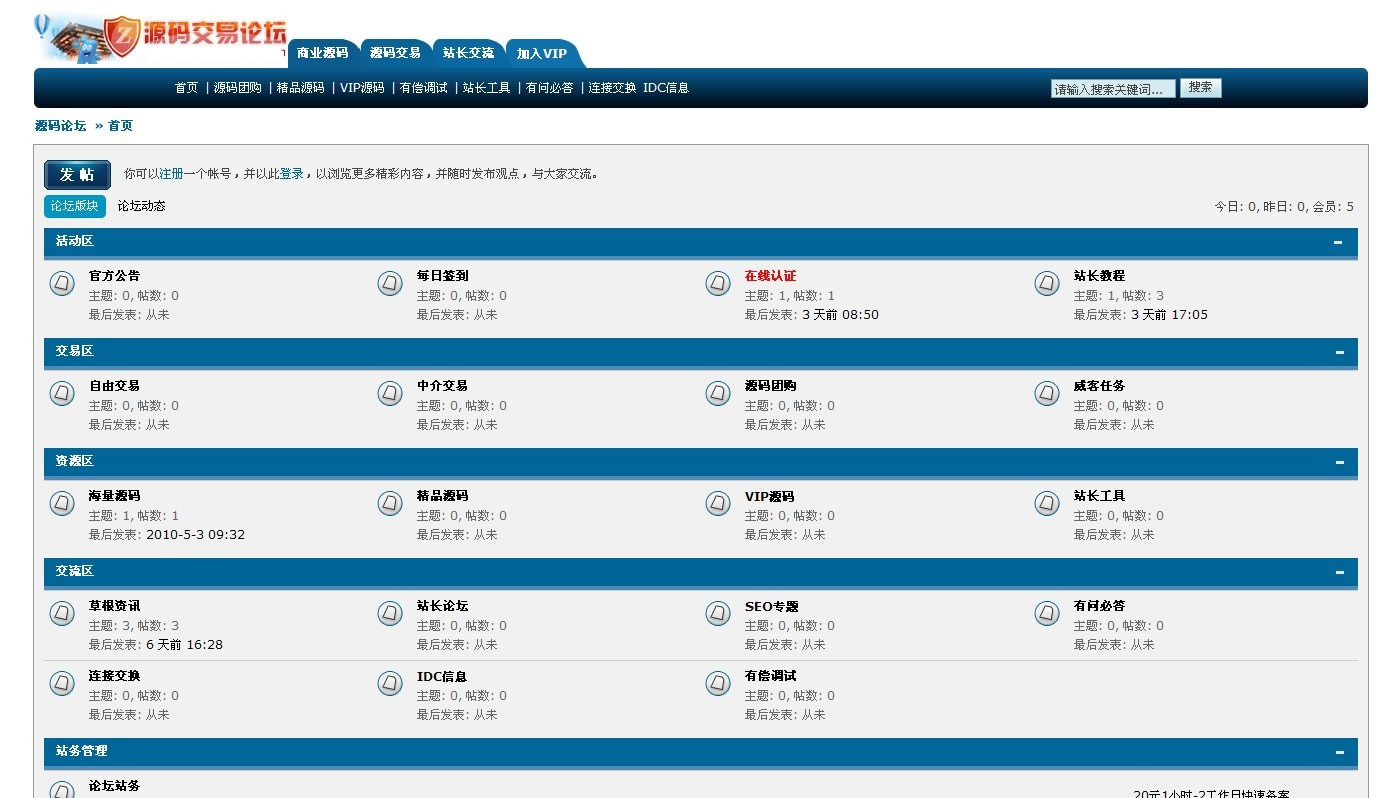Collapse the 交易区 section

(1338, 352)
